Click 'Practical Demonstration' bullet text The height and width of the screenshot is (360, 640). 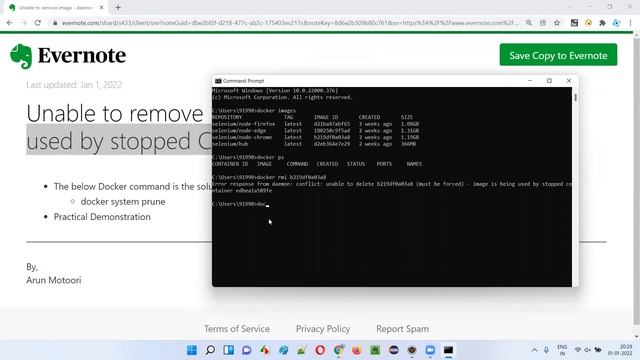pyautogui.click(x=102, y=217)
